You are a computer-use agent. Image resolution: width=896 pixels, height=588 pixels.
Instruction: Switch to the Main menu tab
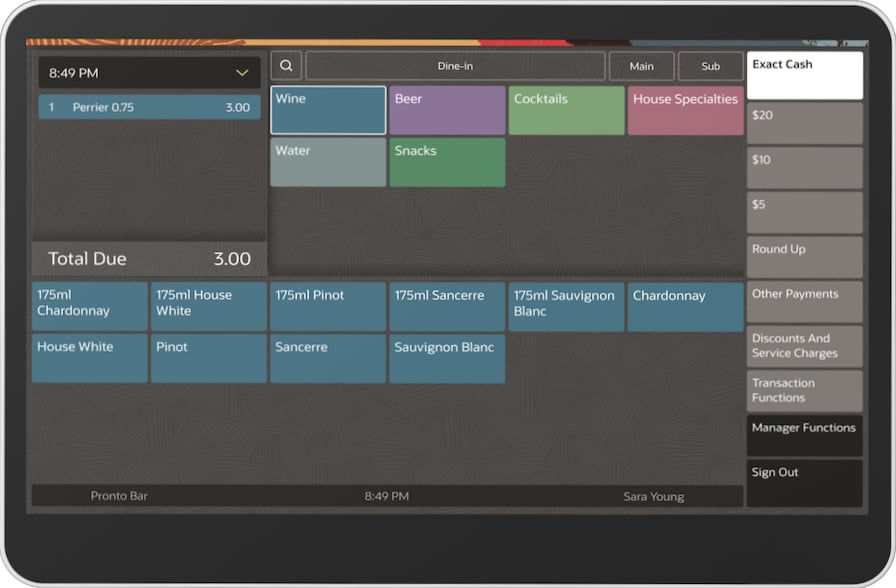tap(641, 66)
